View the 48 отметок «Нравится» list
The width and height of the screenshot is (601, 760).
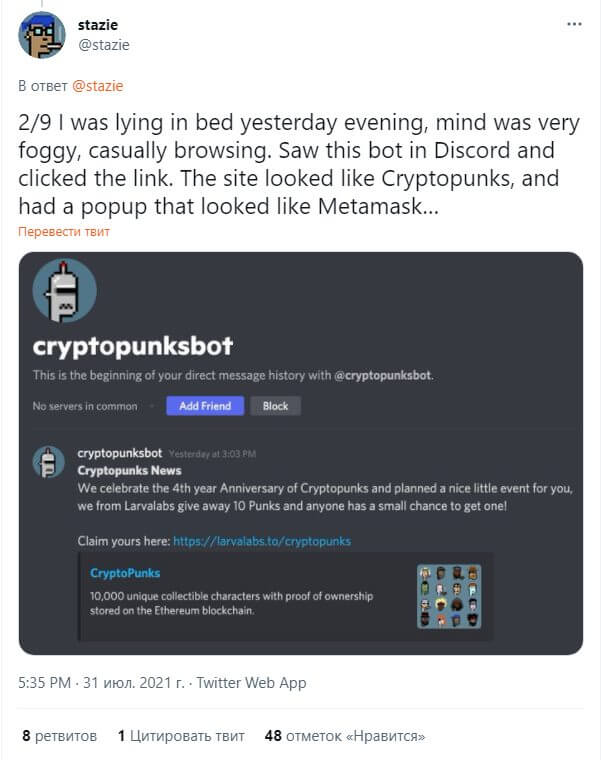click(x=345, y=736)
